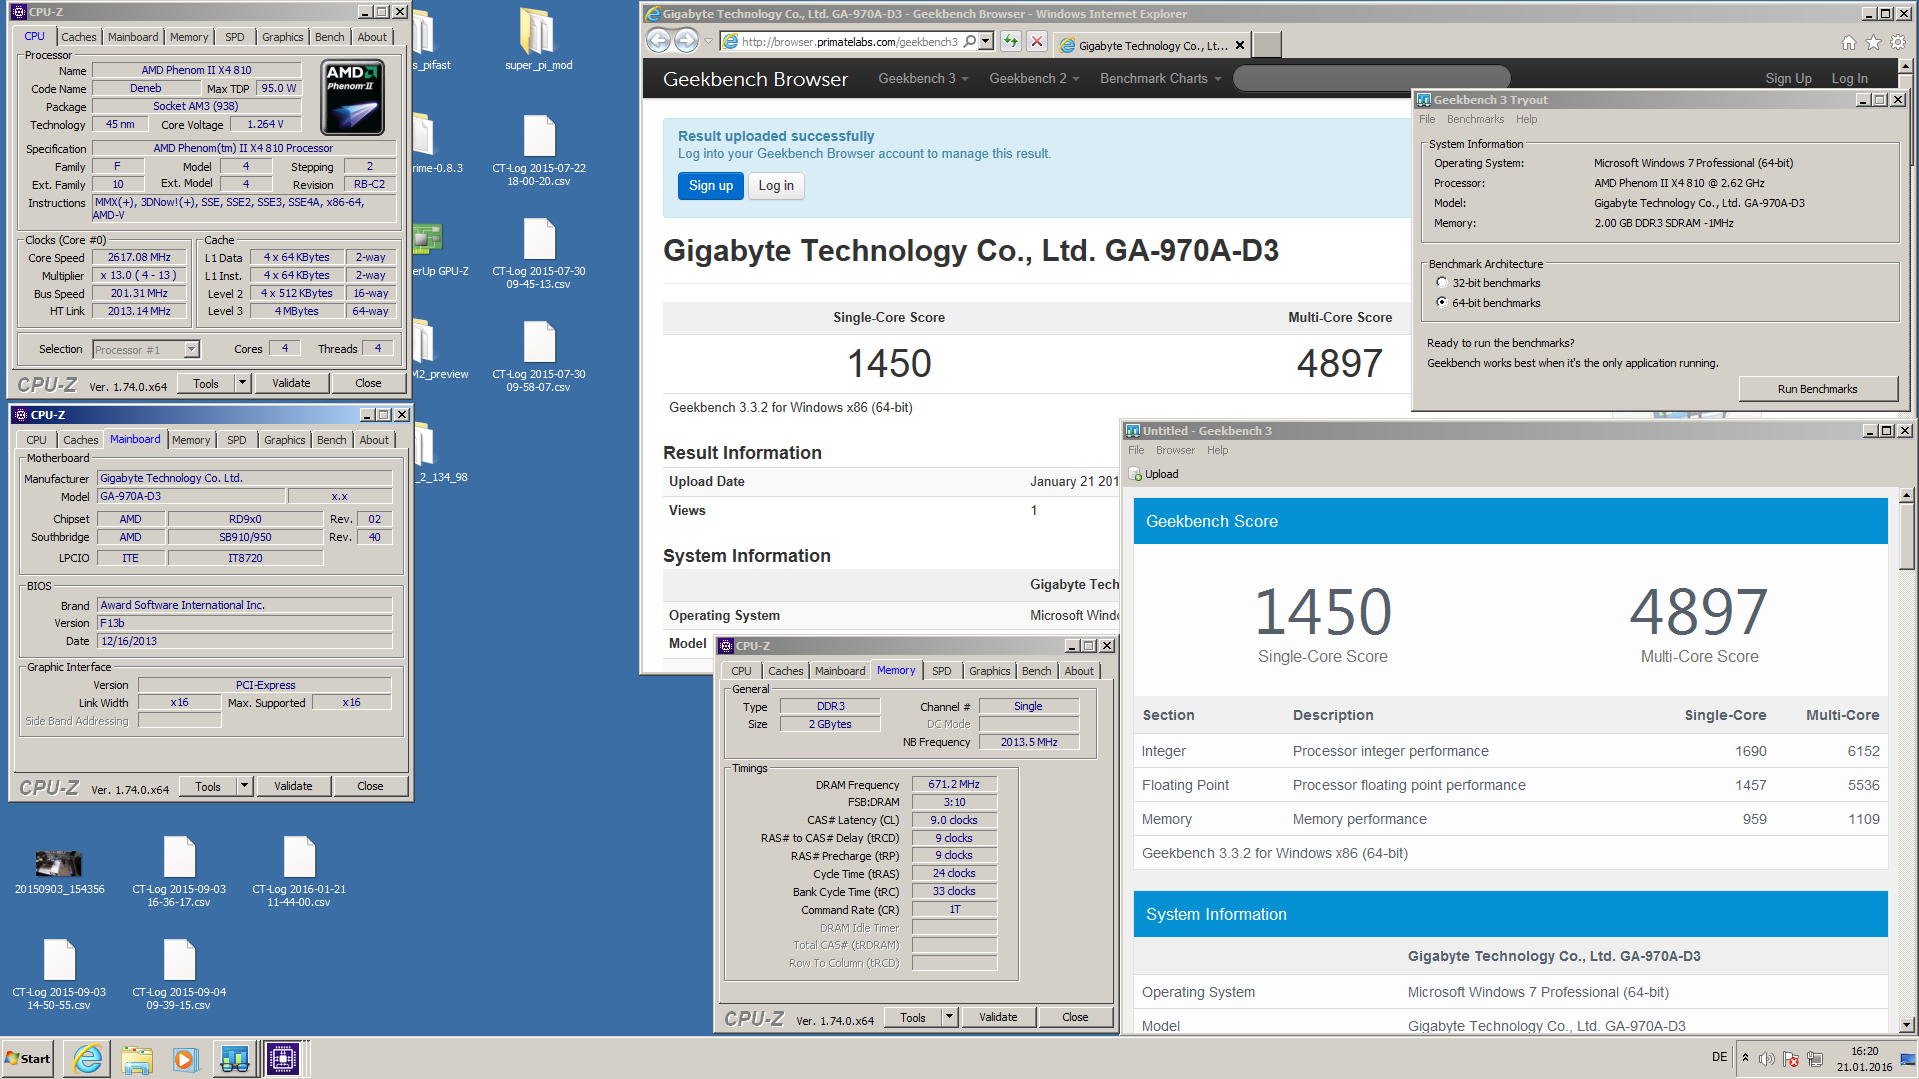Expand Benchmark Charts nav menu
Image resolution: width=1919 pixels, height=1079 pixels.
(x=1160, y=78)
